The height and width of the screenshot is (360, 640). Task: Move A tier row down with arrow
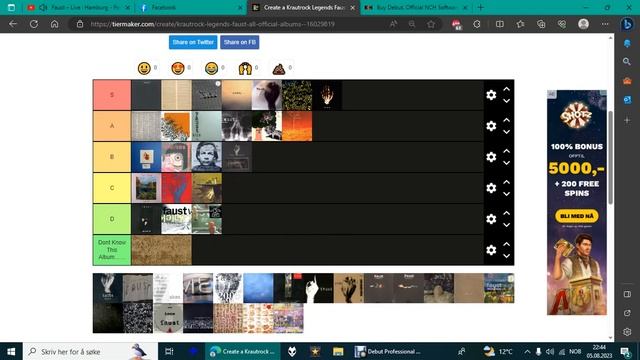(507, 132)
